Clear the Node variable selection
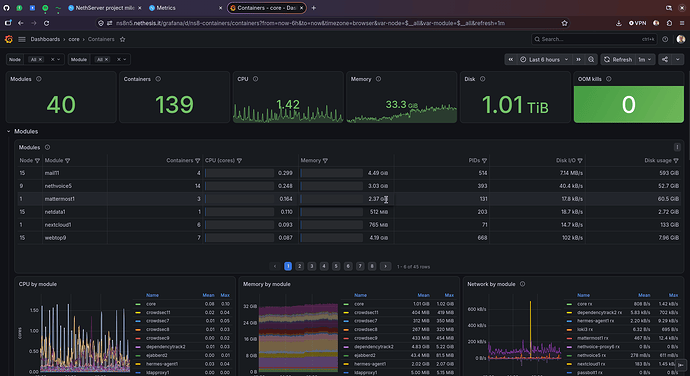This screenshot has height=376, width=690. pos(52,59)
